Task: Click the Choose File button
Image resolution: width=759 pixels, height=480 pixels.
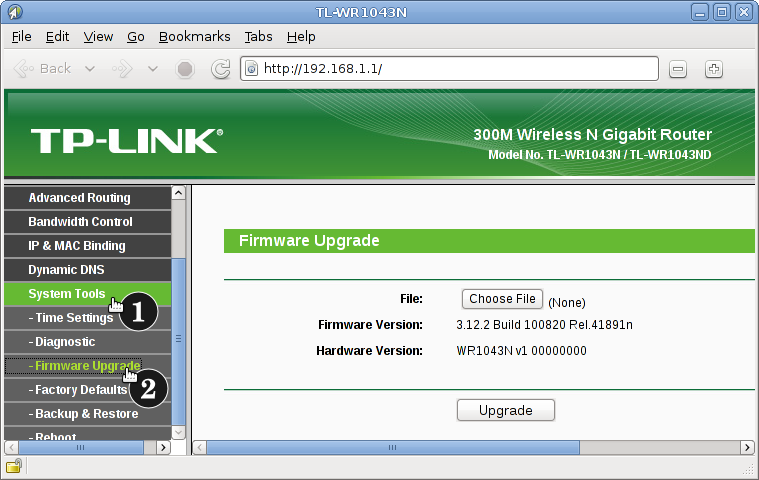Action: tap(503, 299)
